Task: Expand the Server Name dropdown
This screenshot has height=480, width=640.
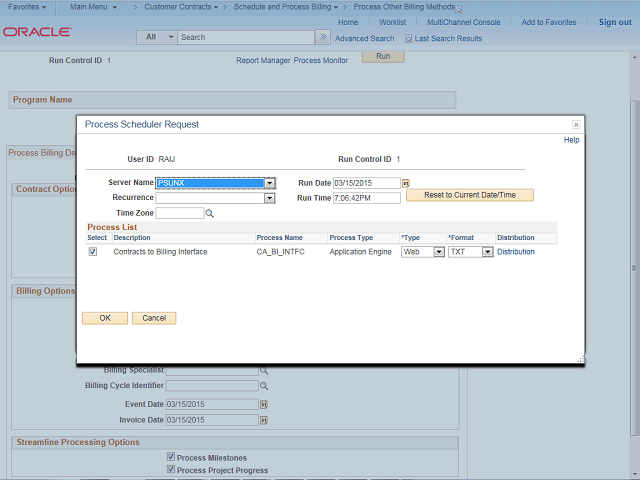Action: [270, 183]
